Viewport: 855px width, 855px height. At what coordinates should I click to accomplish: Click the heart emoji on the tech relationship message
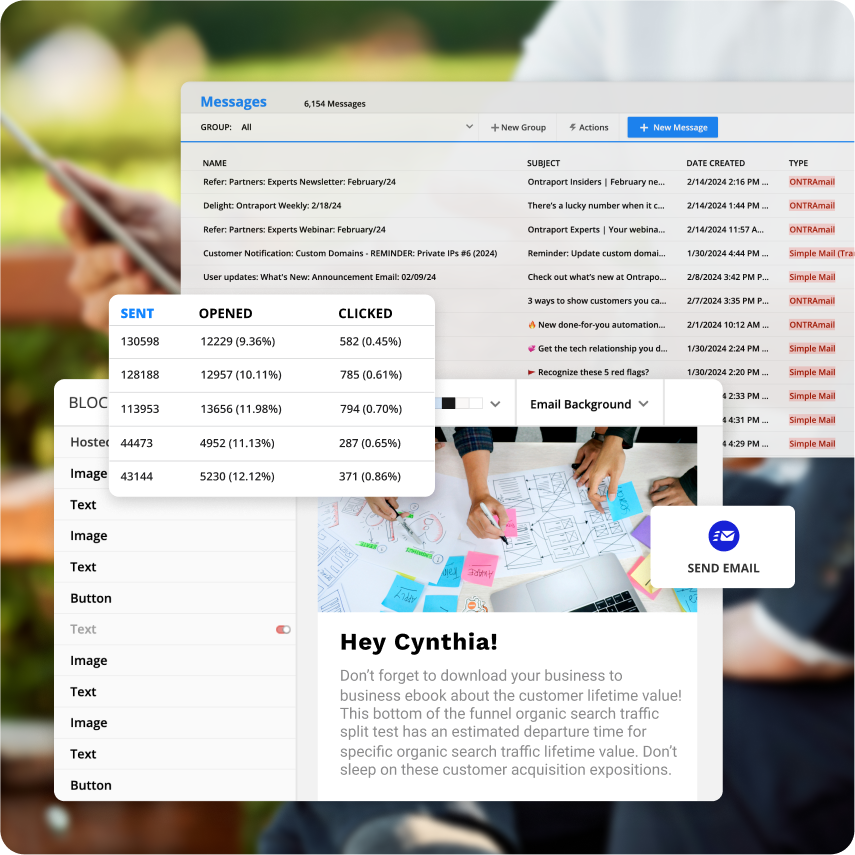tap(531, 348)
